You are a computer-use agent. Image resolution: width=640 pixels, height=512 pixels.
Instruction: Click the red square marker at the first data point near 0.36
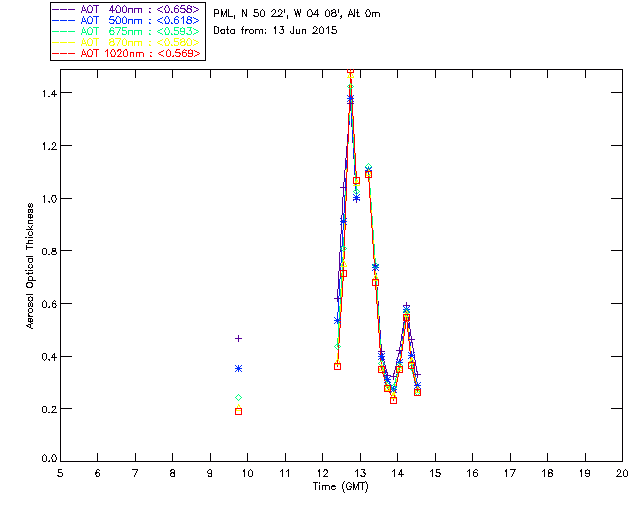pyautogui.click(x=338, y=367)
